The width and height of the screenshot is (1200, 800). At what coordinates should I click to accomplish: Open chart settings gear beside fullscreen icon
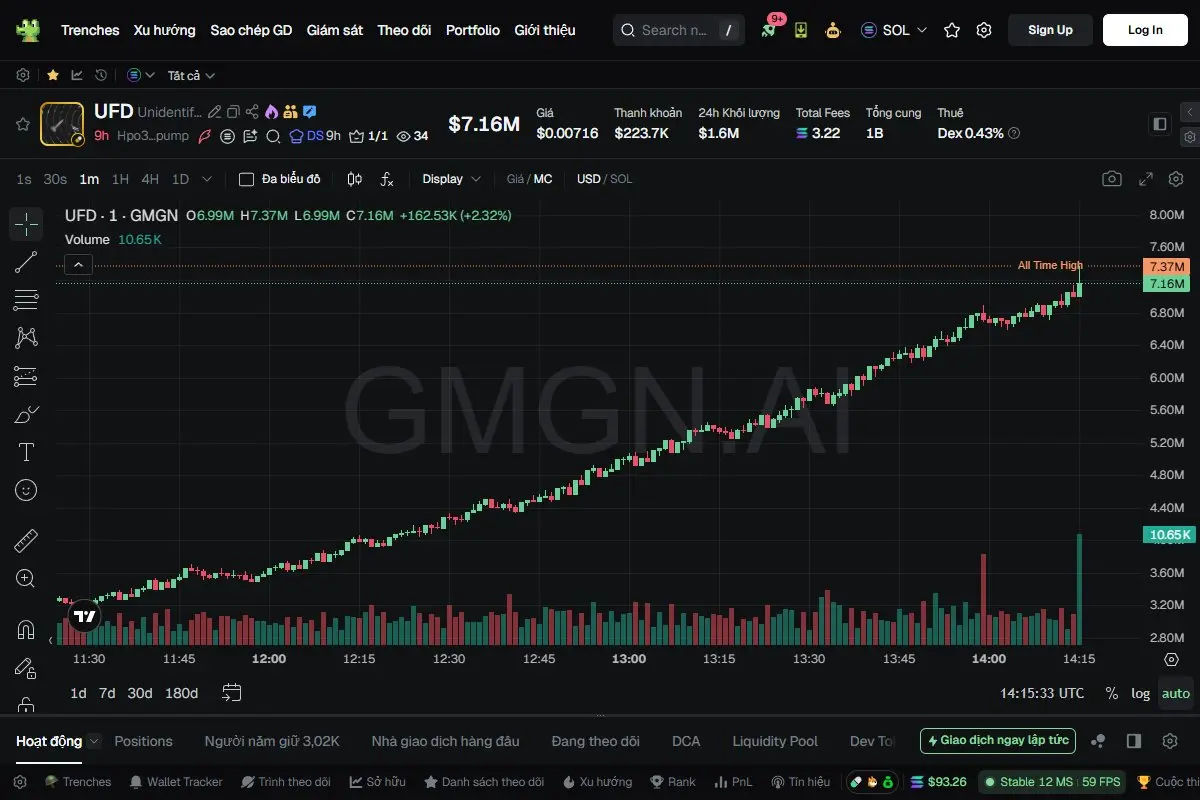[x=1176, y=179]
